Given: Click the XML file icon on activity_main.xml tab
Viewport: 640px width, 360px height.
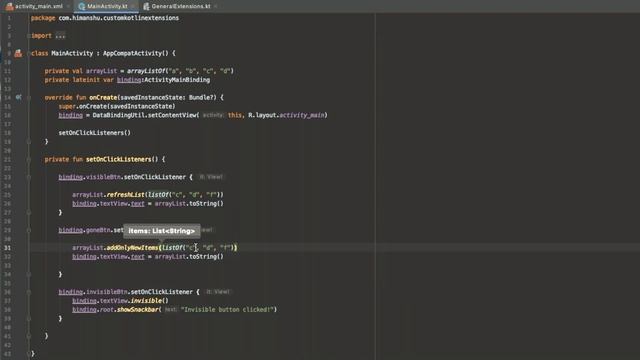Looking at the screenshot, I should coord(10,6).
